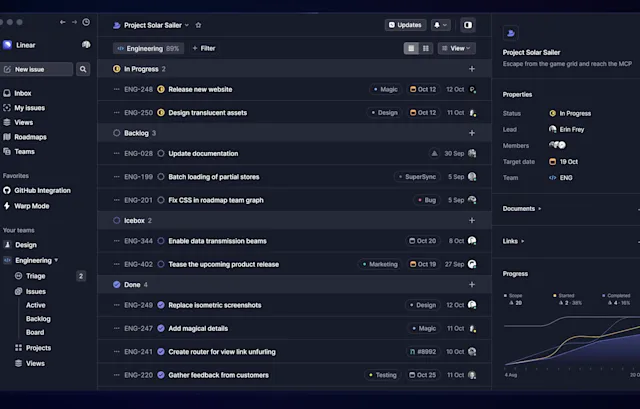
Task: Open top Views sidebar item
Action: pyautogui.click(x=18, y=122)
